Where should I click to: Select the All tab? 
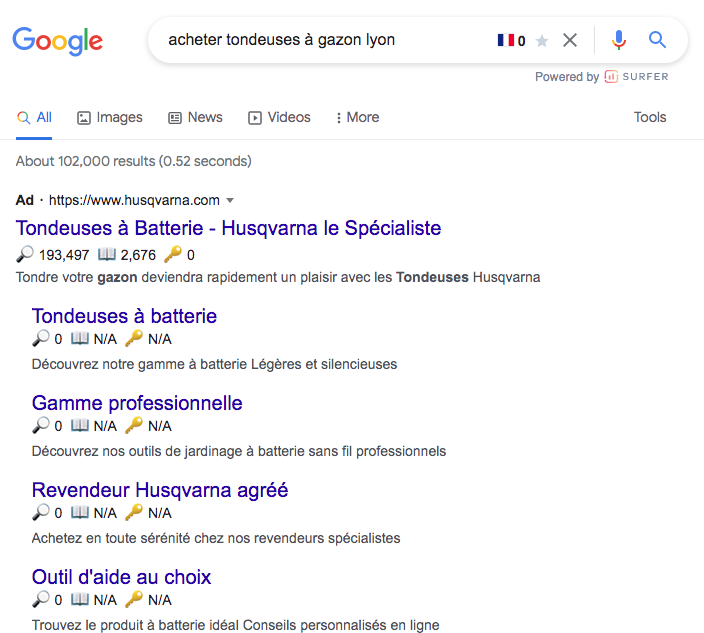pyautogui.click(x=34, y=118)
